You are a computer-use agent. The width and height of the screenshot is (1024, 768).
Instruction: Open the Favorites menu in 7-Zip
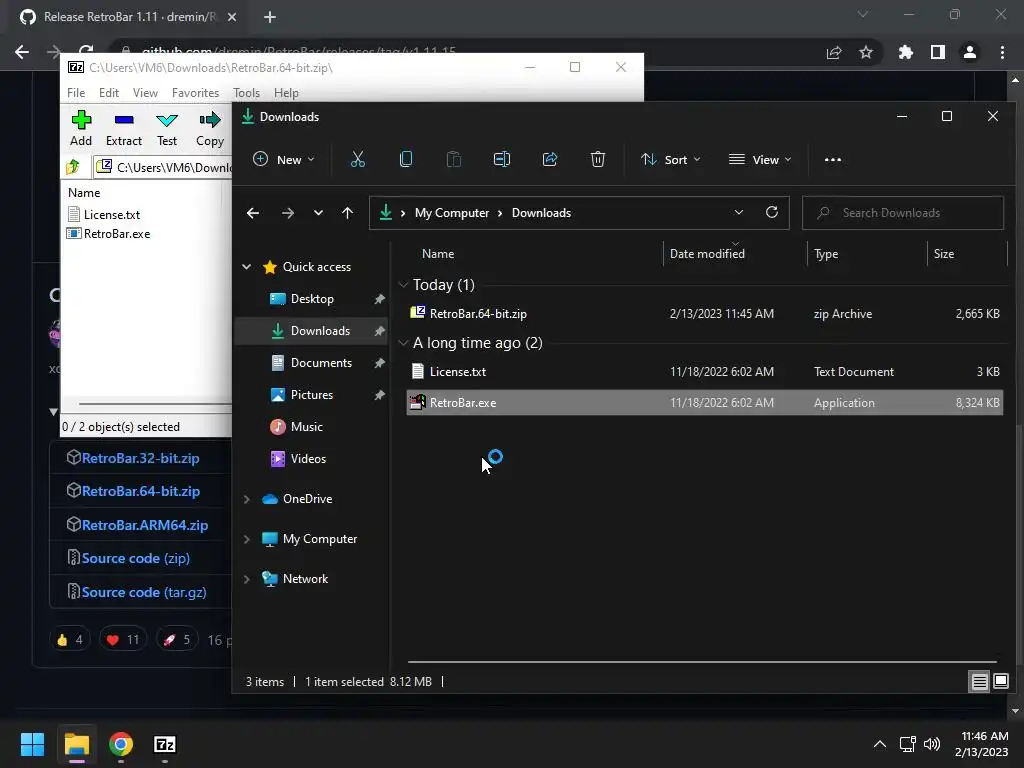pos(195,93)
